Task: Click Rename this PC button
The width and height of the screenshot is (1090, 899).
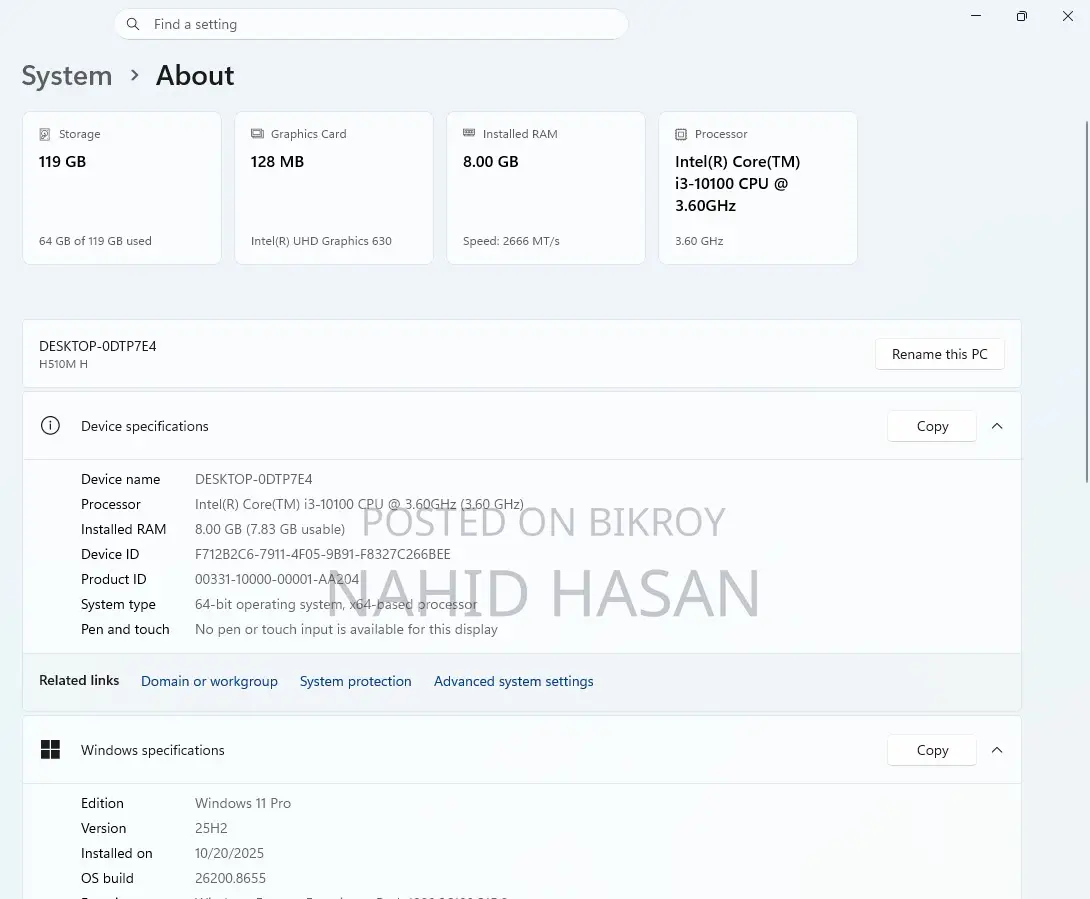Action: pyautogui.click(x=939, y=354)
